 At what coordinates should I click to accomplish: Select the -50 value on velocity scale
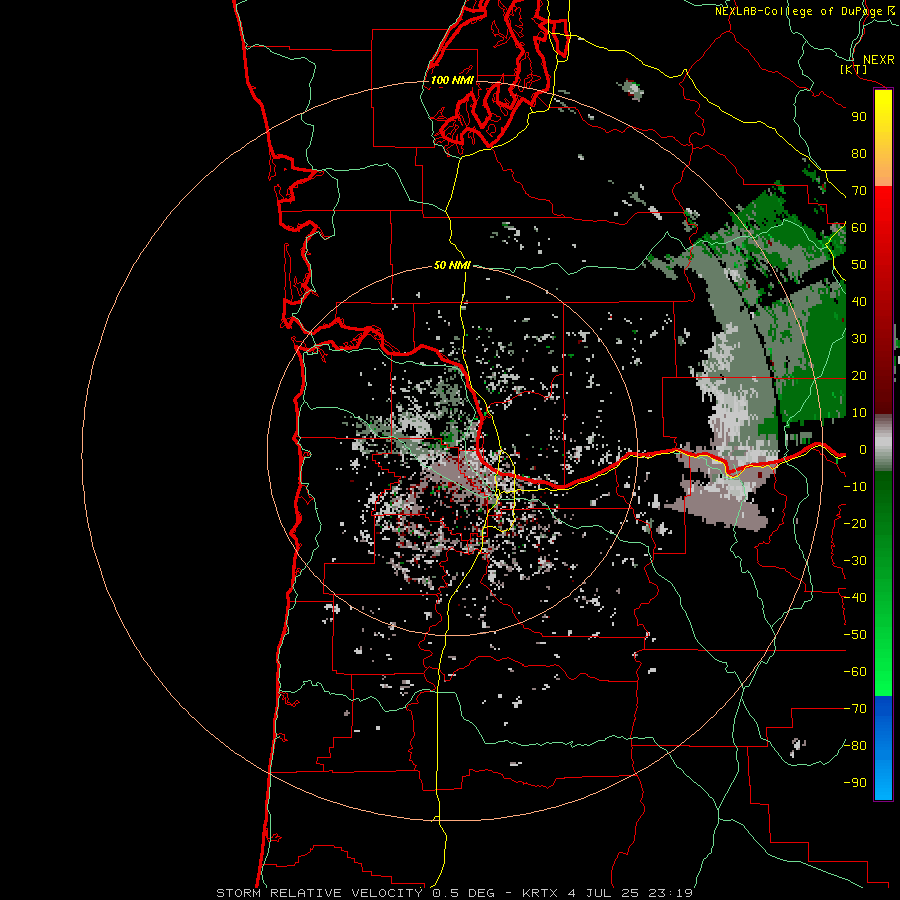pyautogui.click(x=855, y=635)
